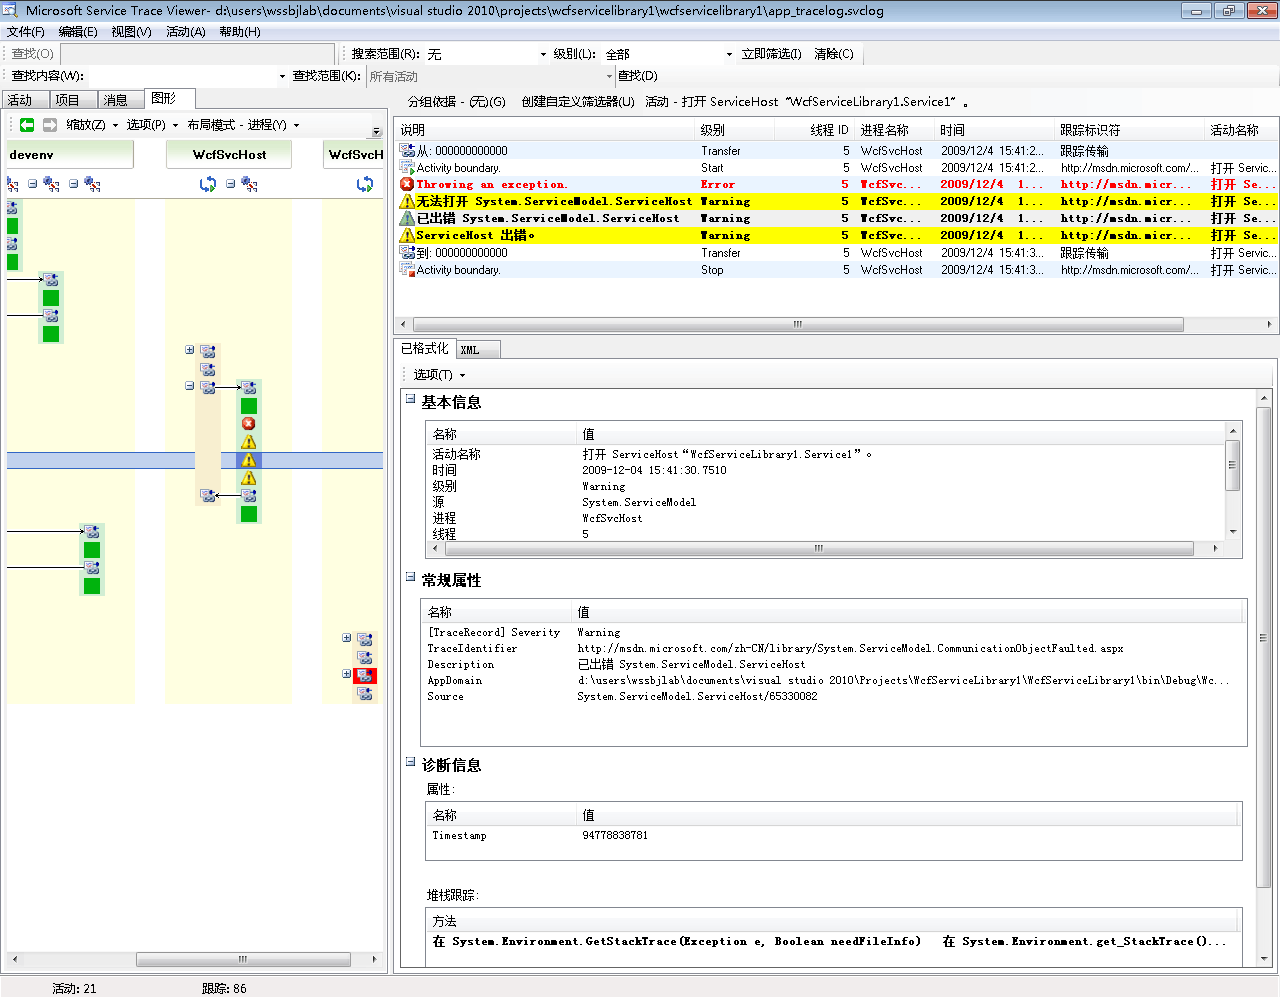Screen dimensions: 1280x997
Task: Open the 缩放(Z) dropdown
Action: point(92,125)
